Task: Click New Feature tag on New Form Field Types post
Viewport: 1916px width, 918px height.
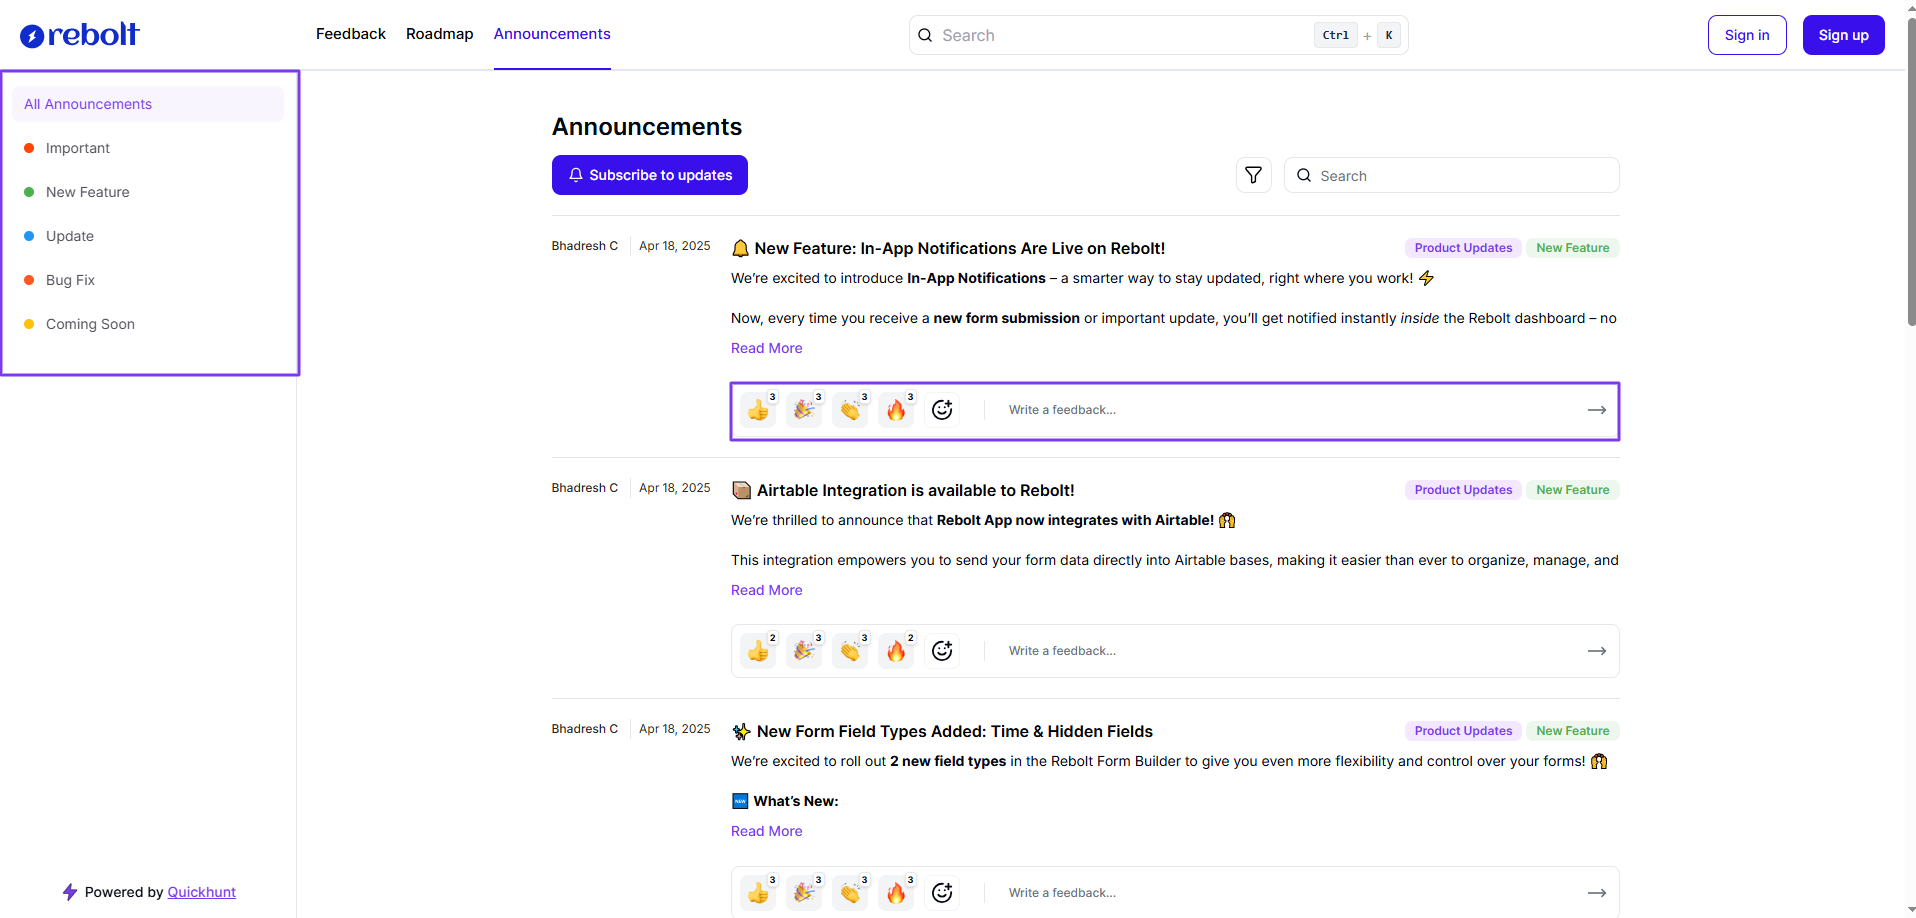Action: (x=1572, y=731)
